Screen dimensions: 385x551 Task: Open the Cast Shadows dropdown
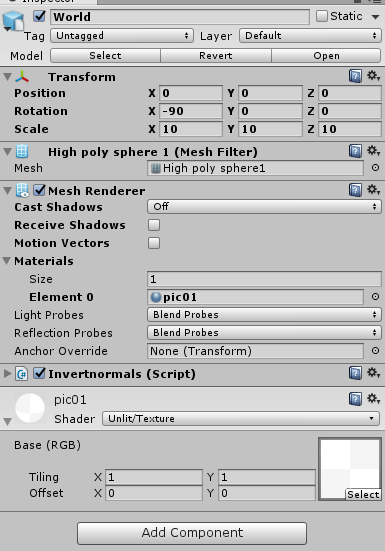[264, 207]
